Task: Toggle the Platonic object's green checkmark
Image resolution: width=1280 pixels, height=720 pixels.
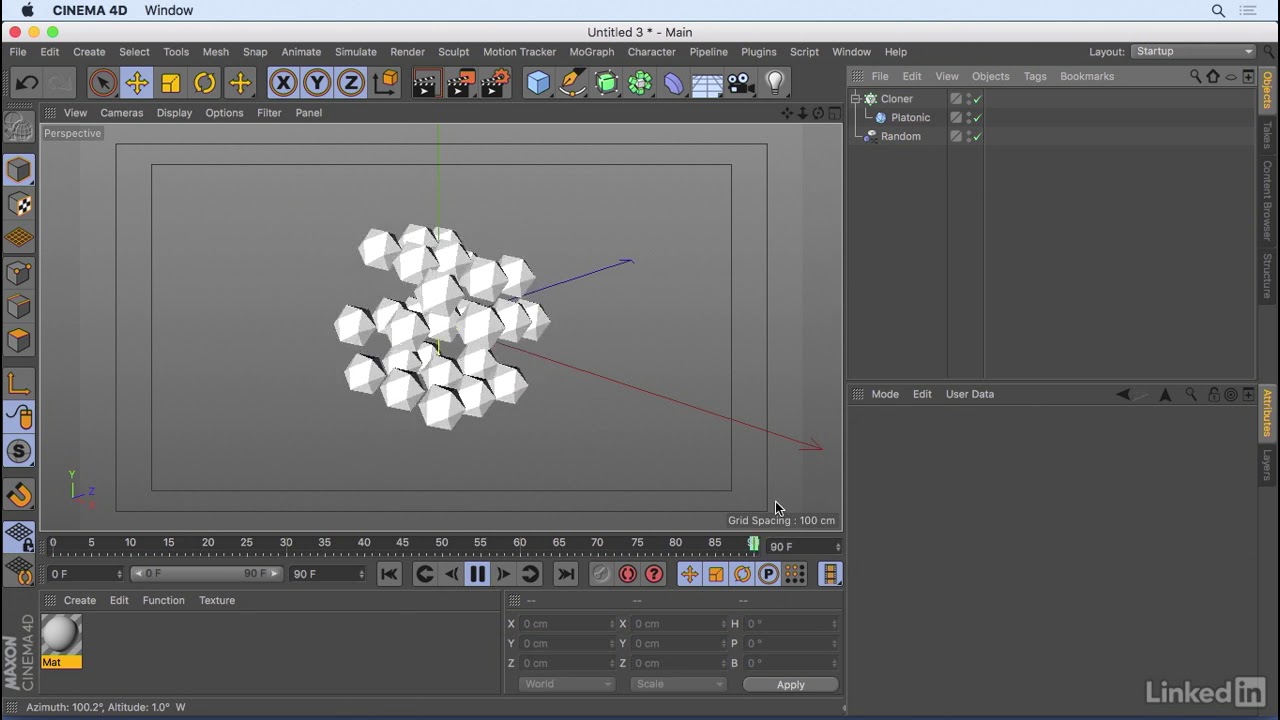Action: click(977, 118)
